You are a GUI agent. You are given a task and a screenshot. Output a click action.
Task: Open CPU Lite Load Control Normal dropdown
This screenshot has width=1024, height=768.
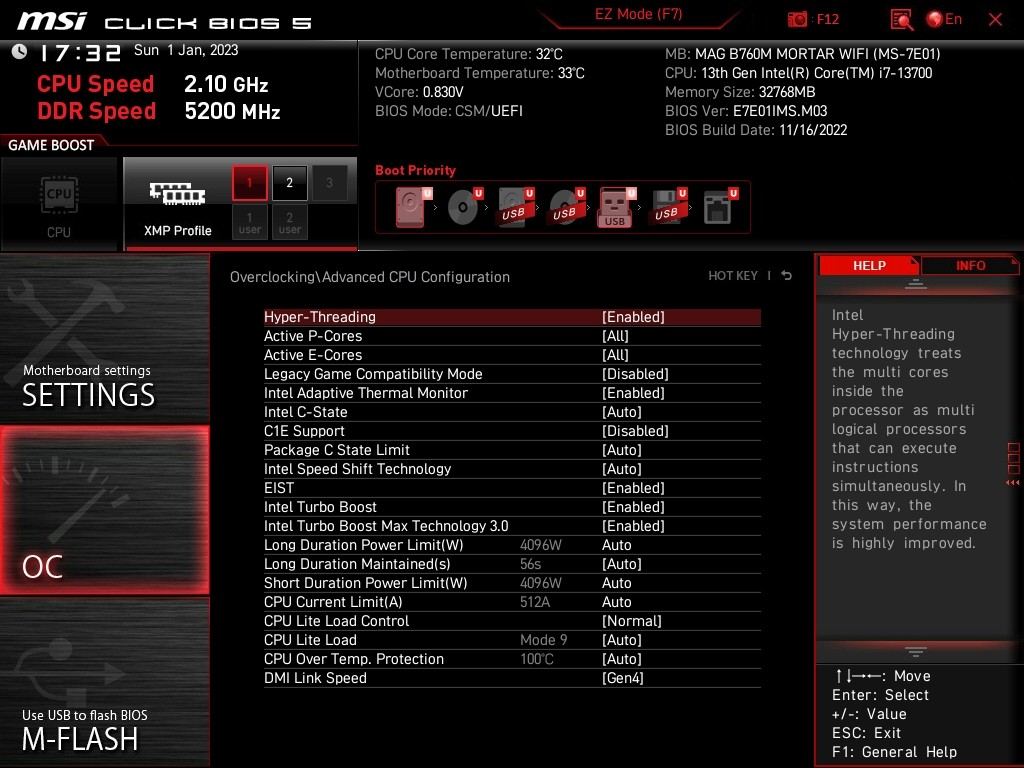pos(632,620)
